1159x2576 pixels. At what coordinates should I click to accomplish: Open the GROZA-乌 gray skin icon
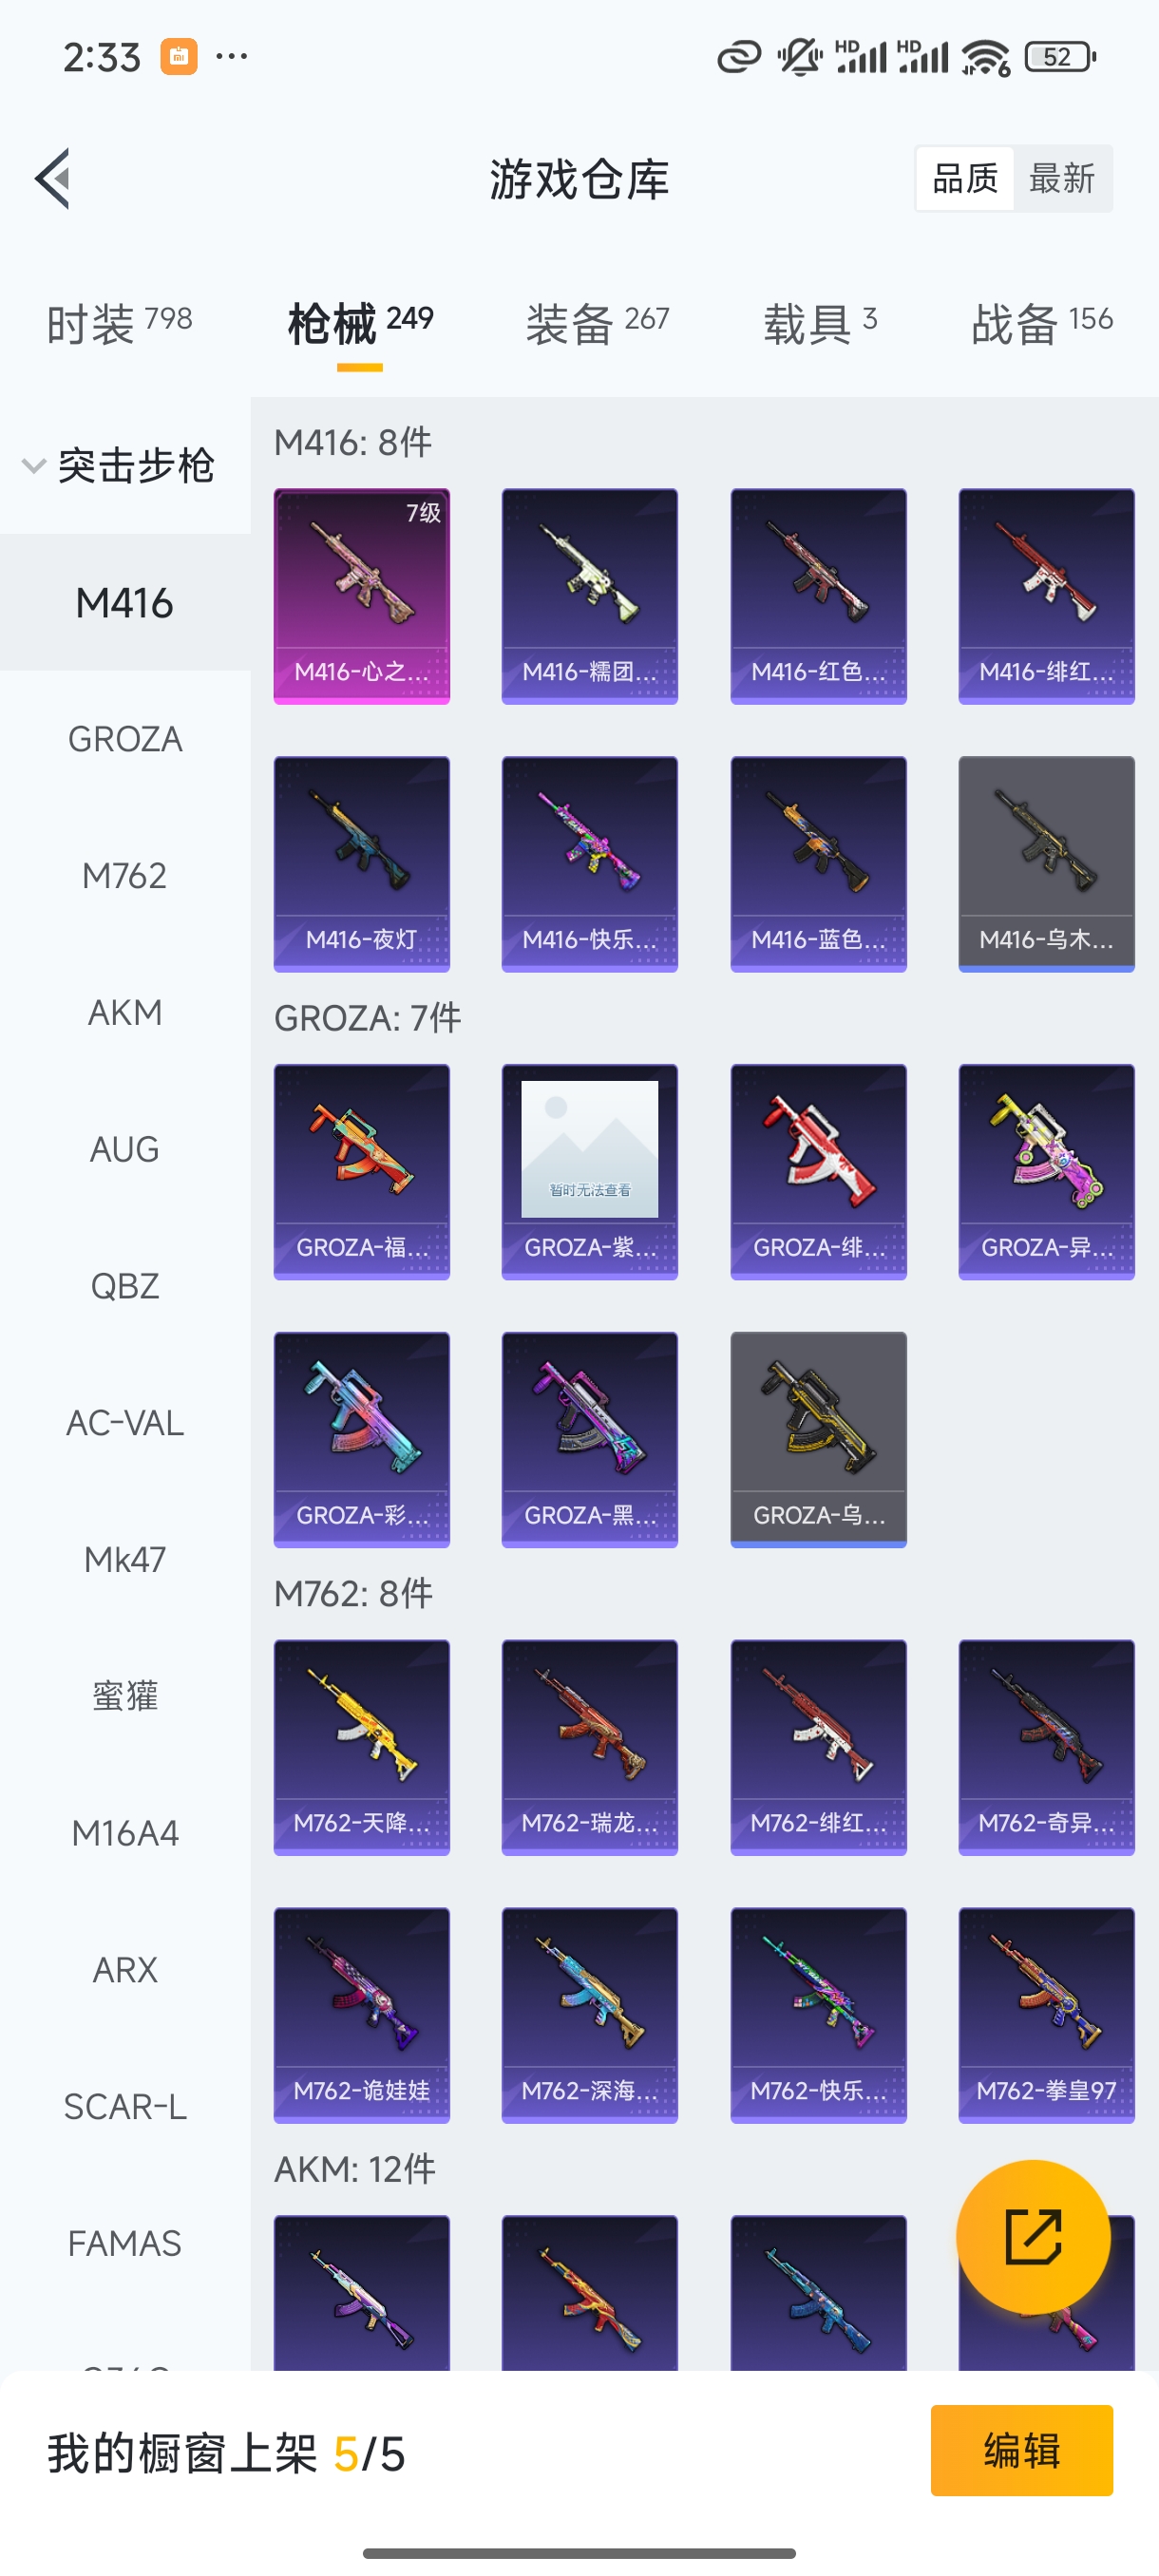pos(818,1439)
